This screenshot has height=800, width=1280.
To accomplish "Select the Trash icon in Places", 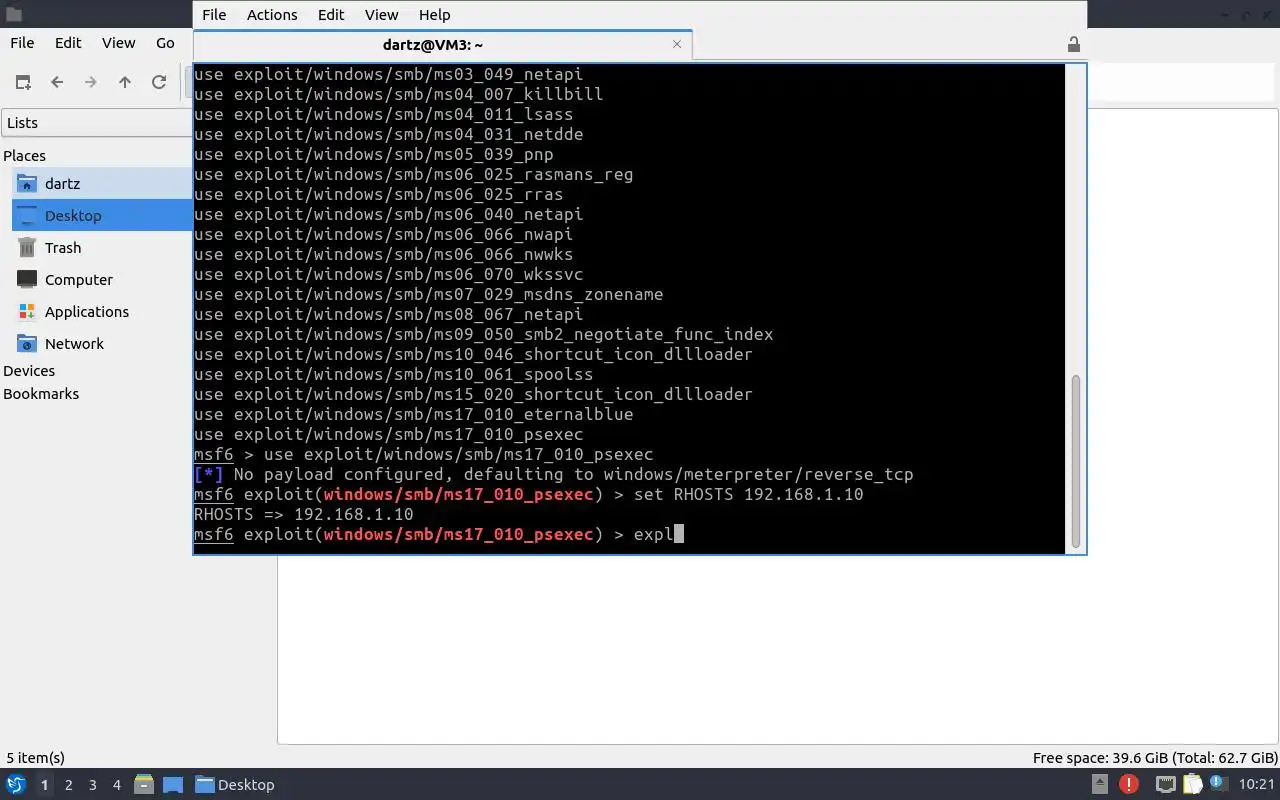I will 27,248.
